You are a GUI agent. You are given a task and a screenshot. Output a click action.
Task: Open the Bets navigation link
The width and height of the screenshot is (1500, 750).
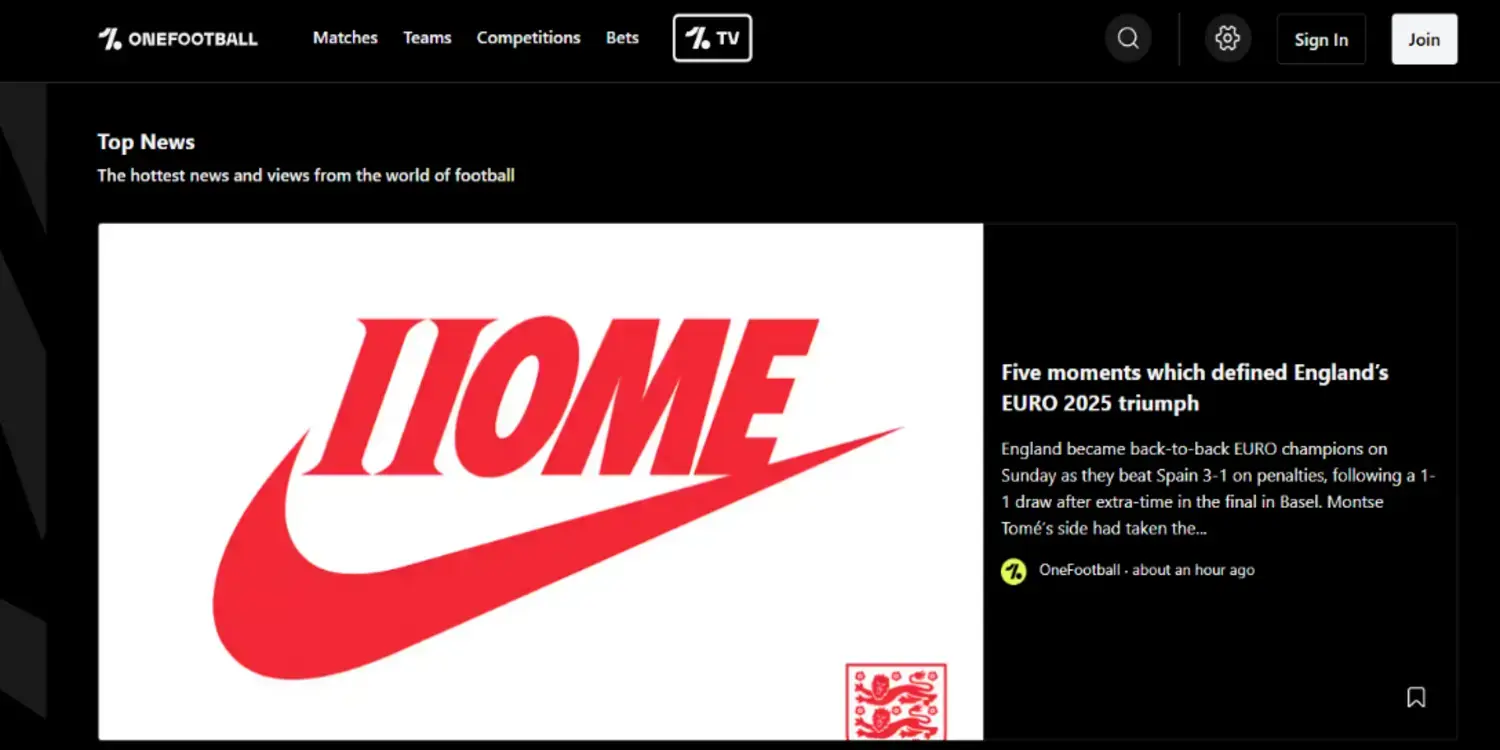[622, 38]
